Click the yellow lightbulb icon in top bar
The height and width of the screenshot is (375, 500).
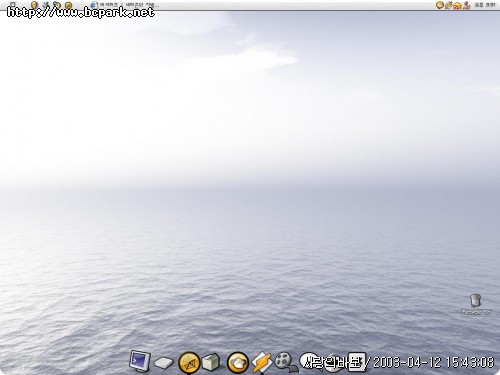(34, 5)
